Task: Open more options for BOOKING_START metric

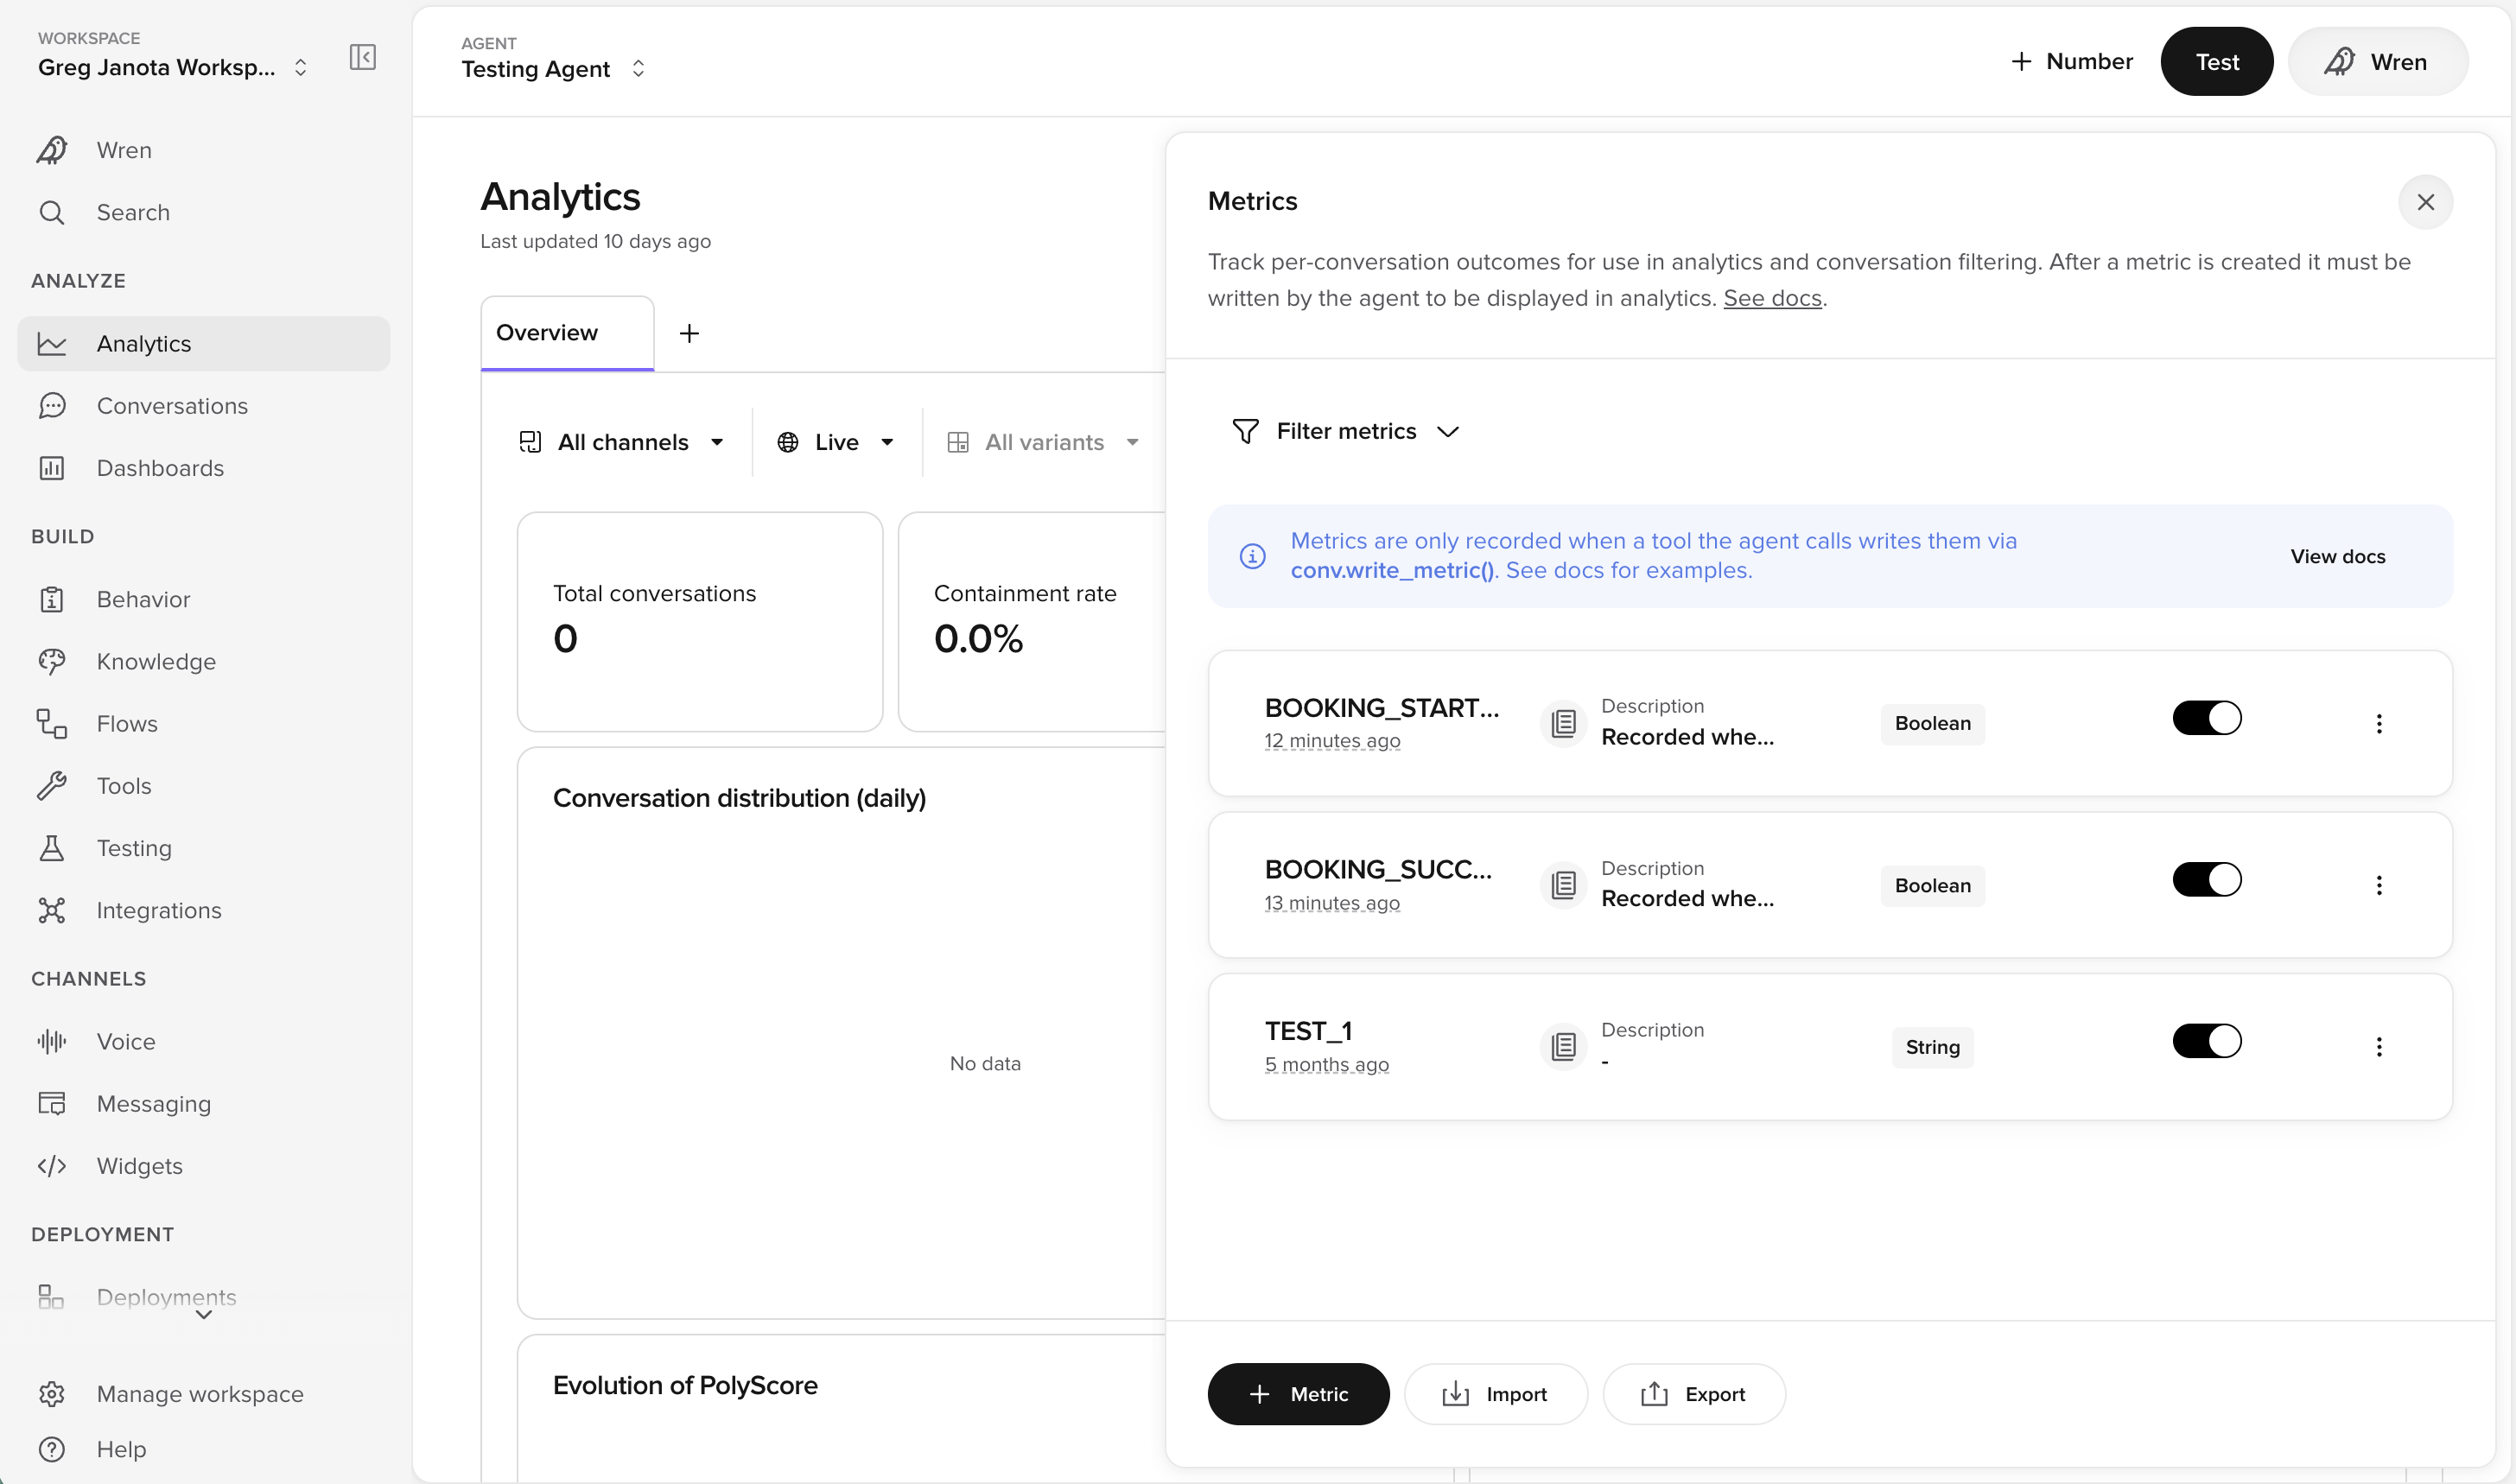Action: [x=2379, y=723]
